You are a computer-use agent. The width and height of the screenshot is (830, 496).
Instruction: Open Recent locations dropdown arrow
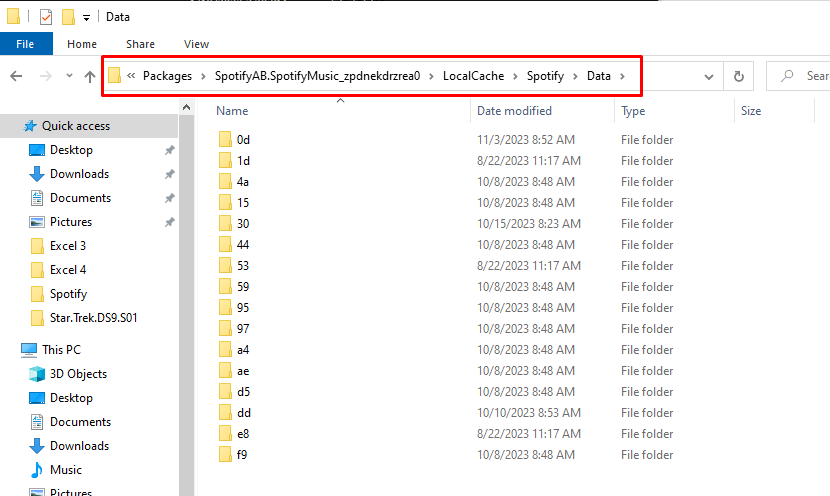(69, 76)
